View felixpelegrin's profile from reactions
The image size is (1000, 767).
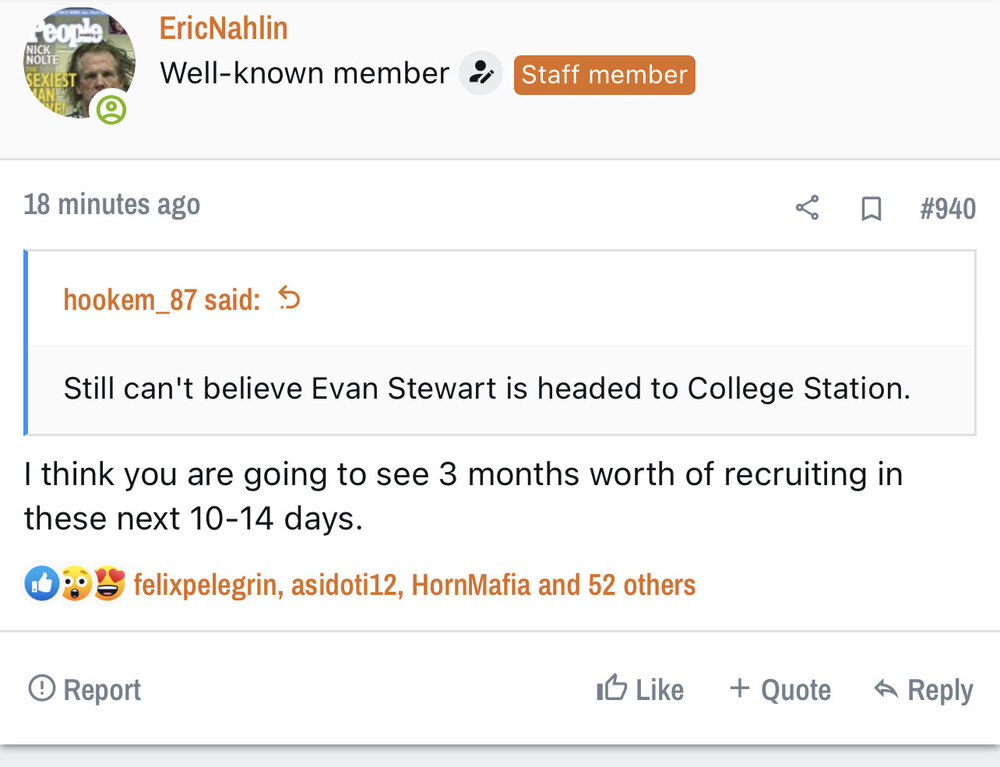206,584
